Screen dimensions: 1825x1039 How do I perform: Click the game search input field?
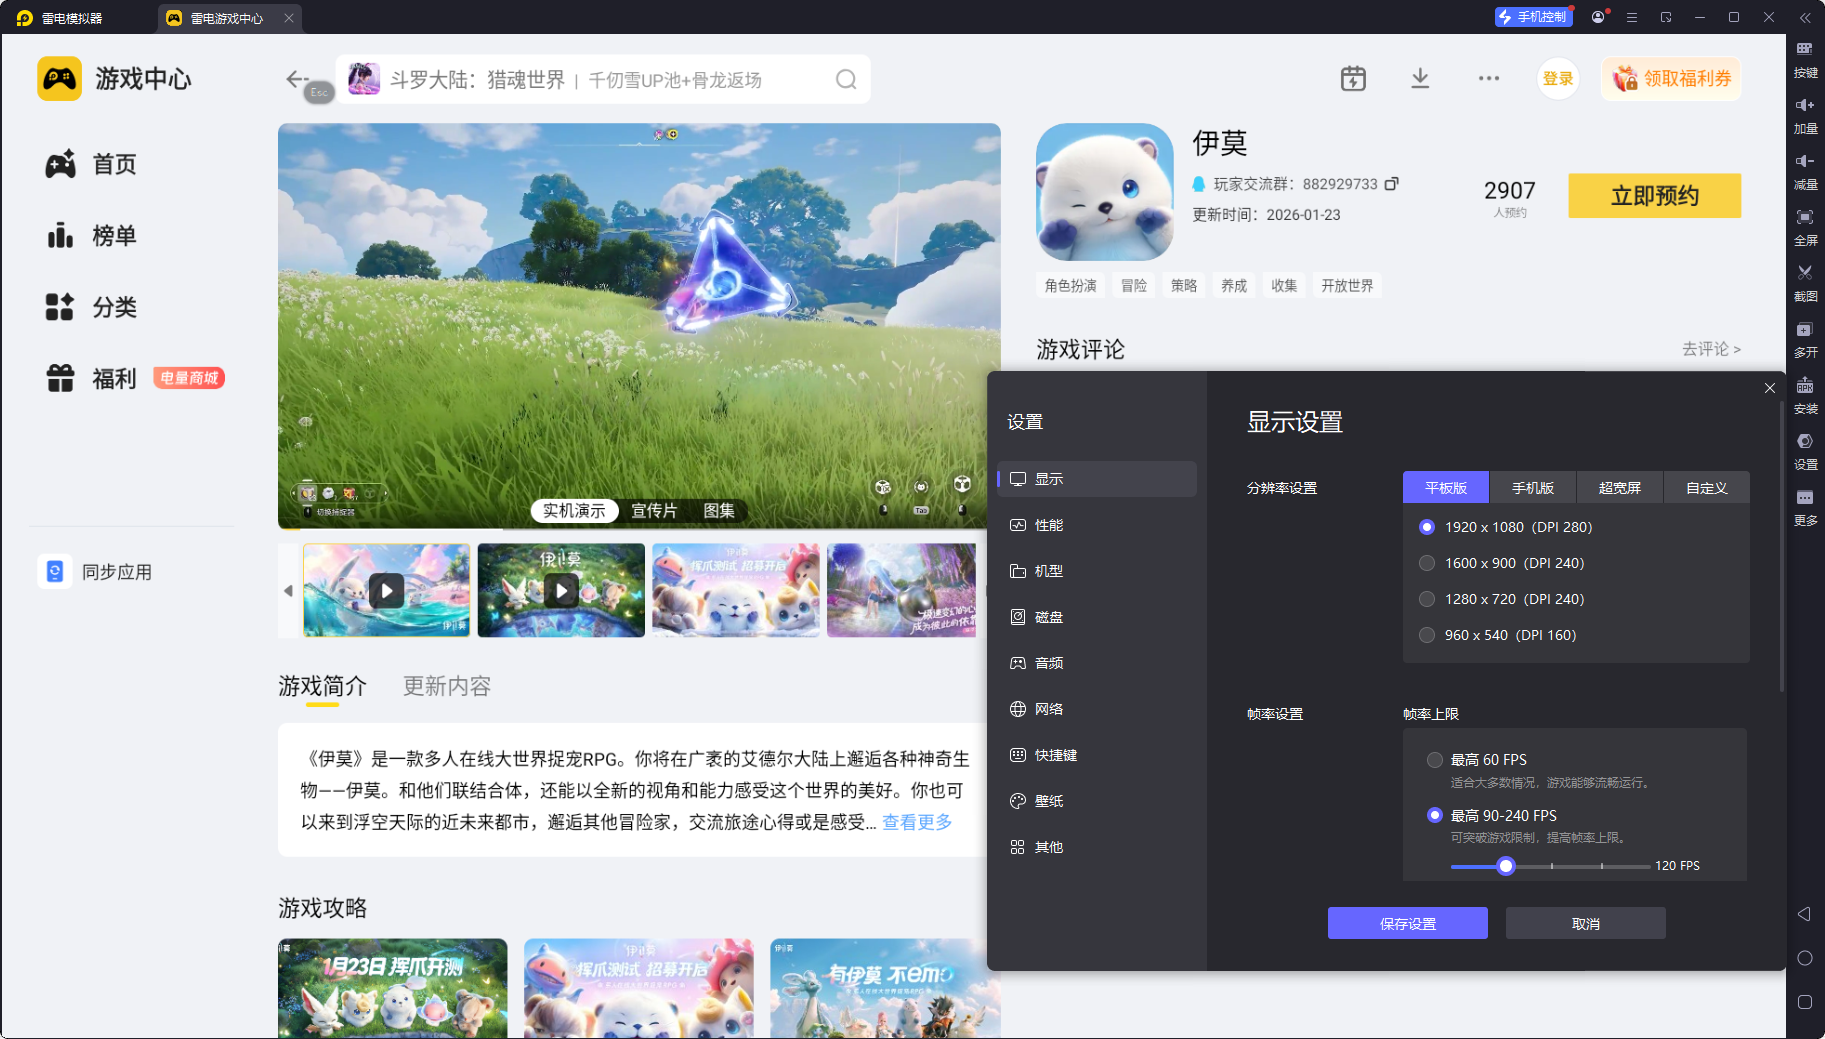(x=603, y=79)
